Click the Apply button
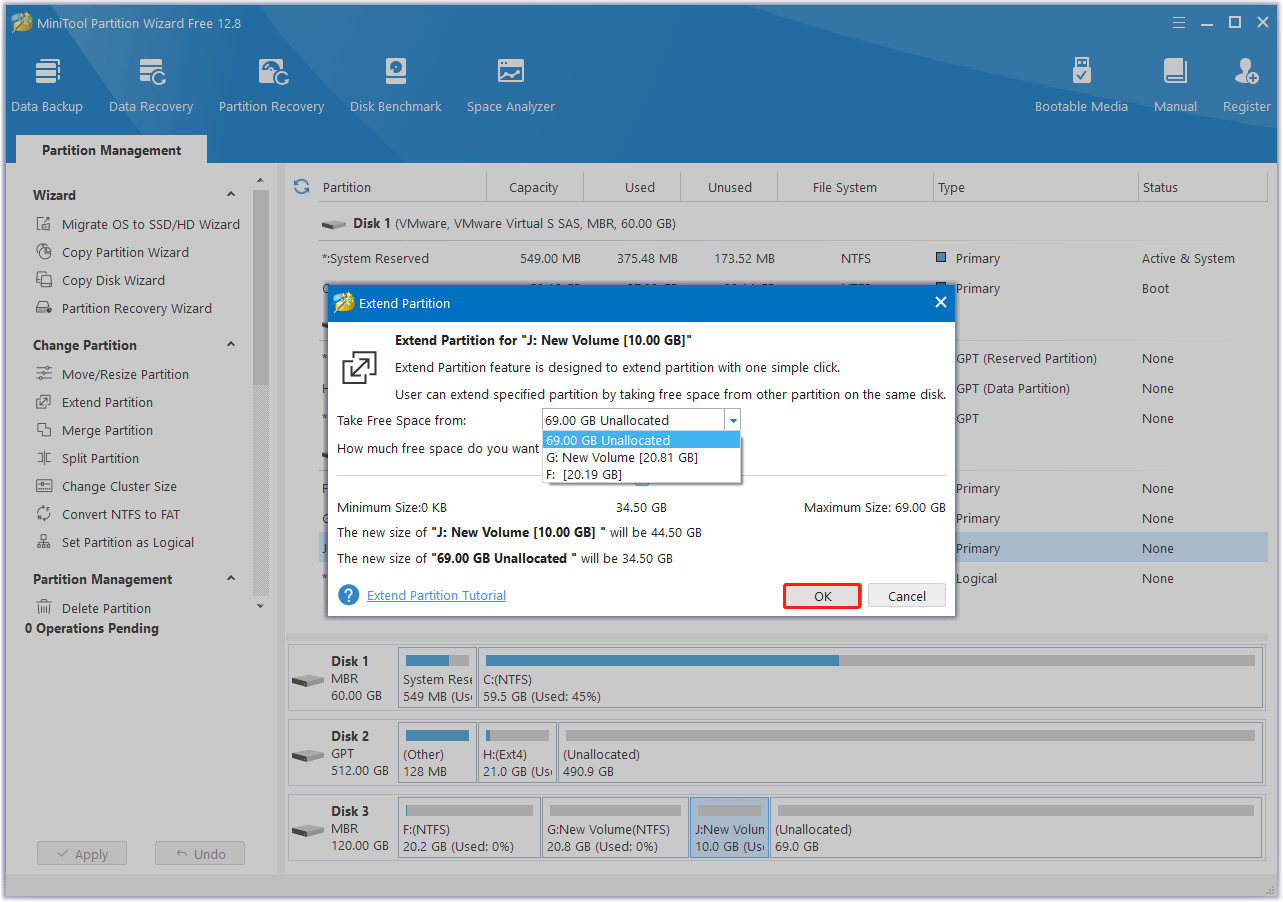This screenshot has height=902, width=1283. pyautogui.click(x=82, y=854)
